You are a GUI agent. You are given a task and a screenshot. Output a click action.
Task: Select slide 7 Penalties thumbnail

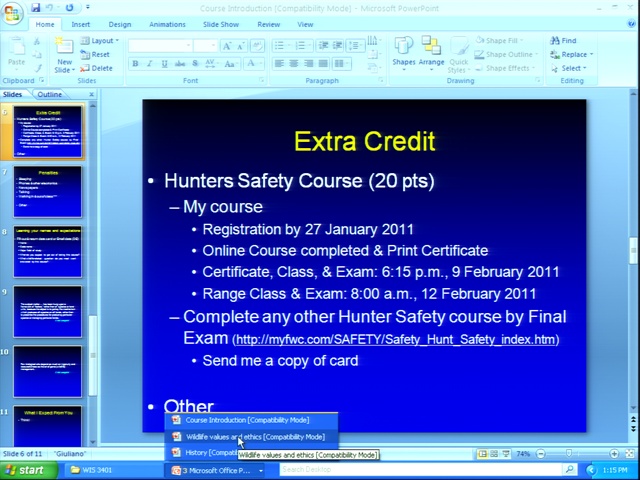click(47, 191)
